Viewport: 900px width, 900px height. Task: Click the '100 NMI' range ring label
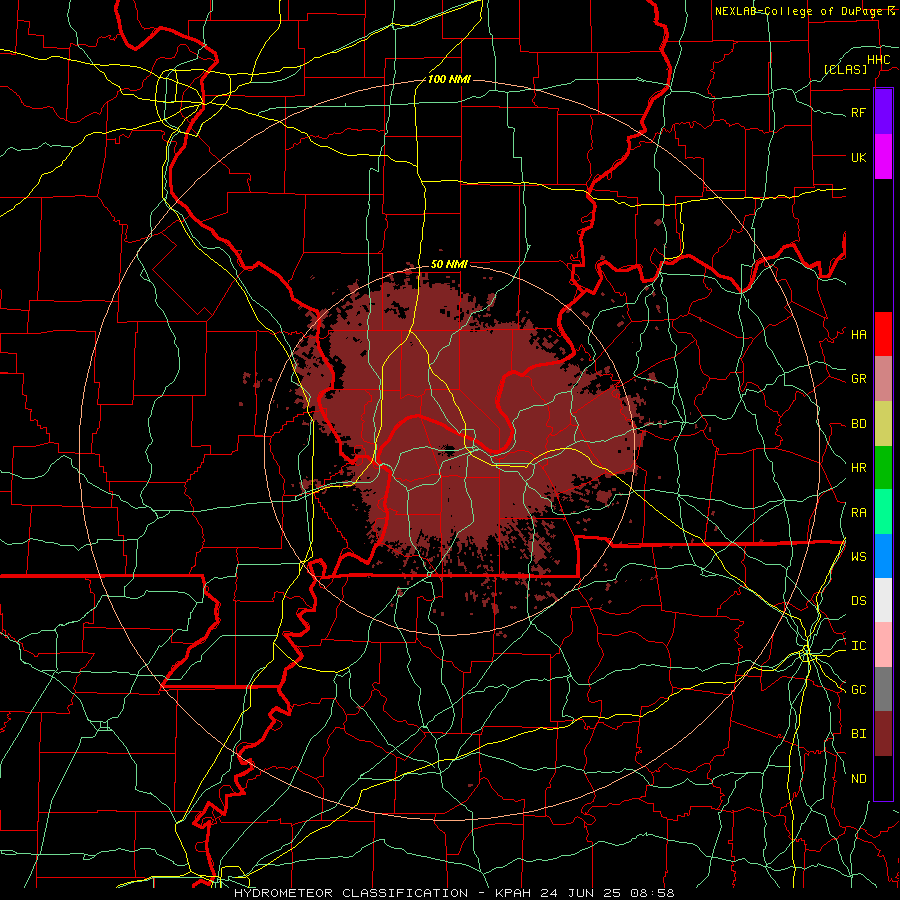click(449, 79)
